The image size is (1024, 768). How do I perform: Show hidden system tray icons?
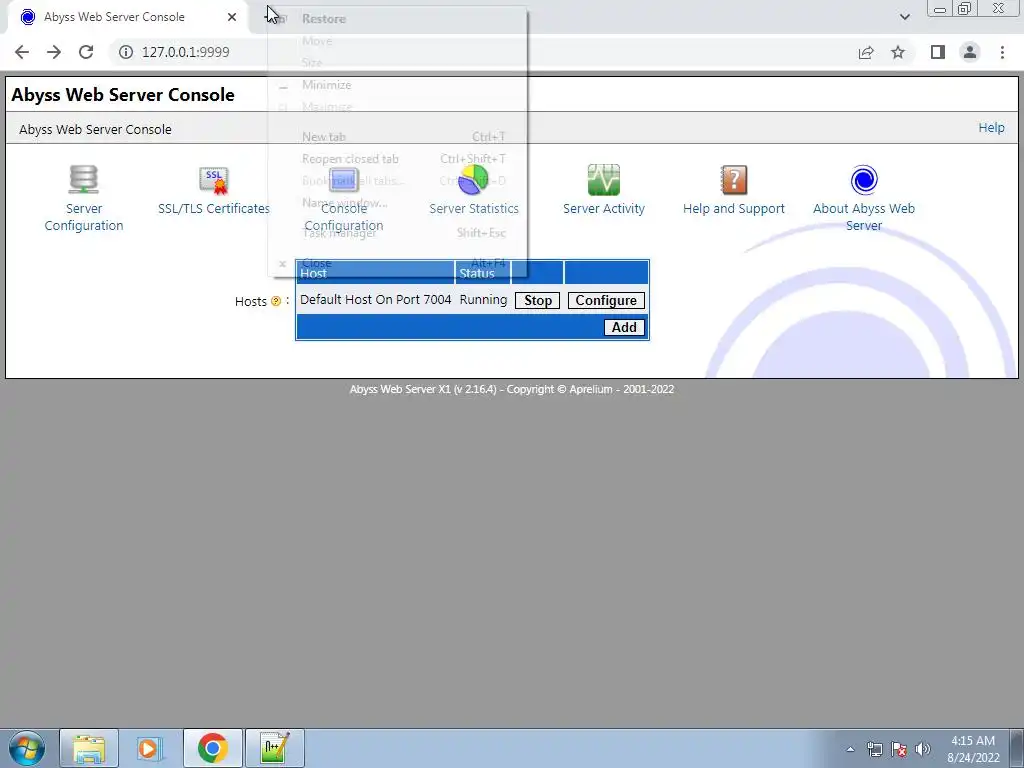(x=850, y=749)
